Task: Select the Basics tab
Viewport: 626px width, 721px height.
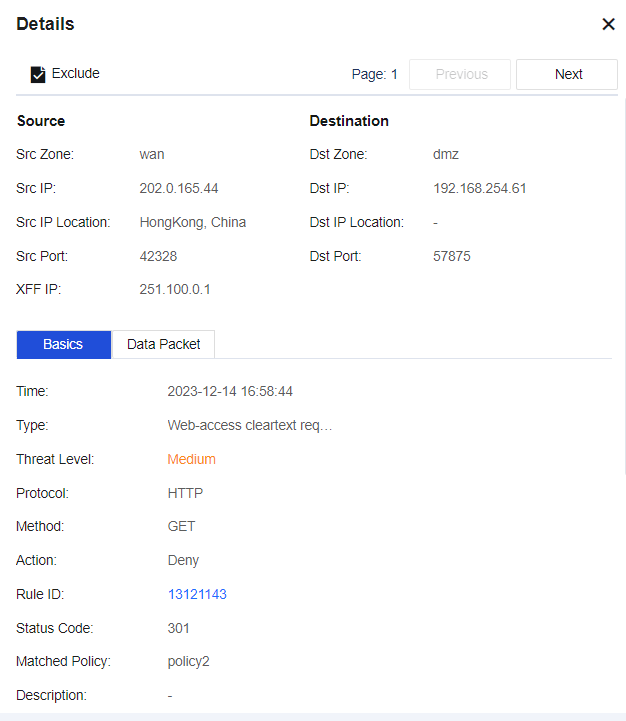Action: click(63, 344)
